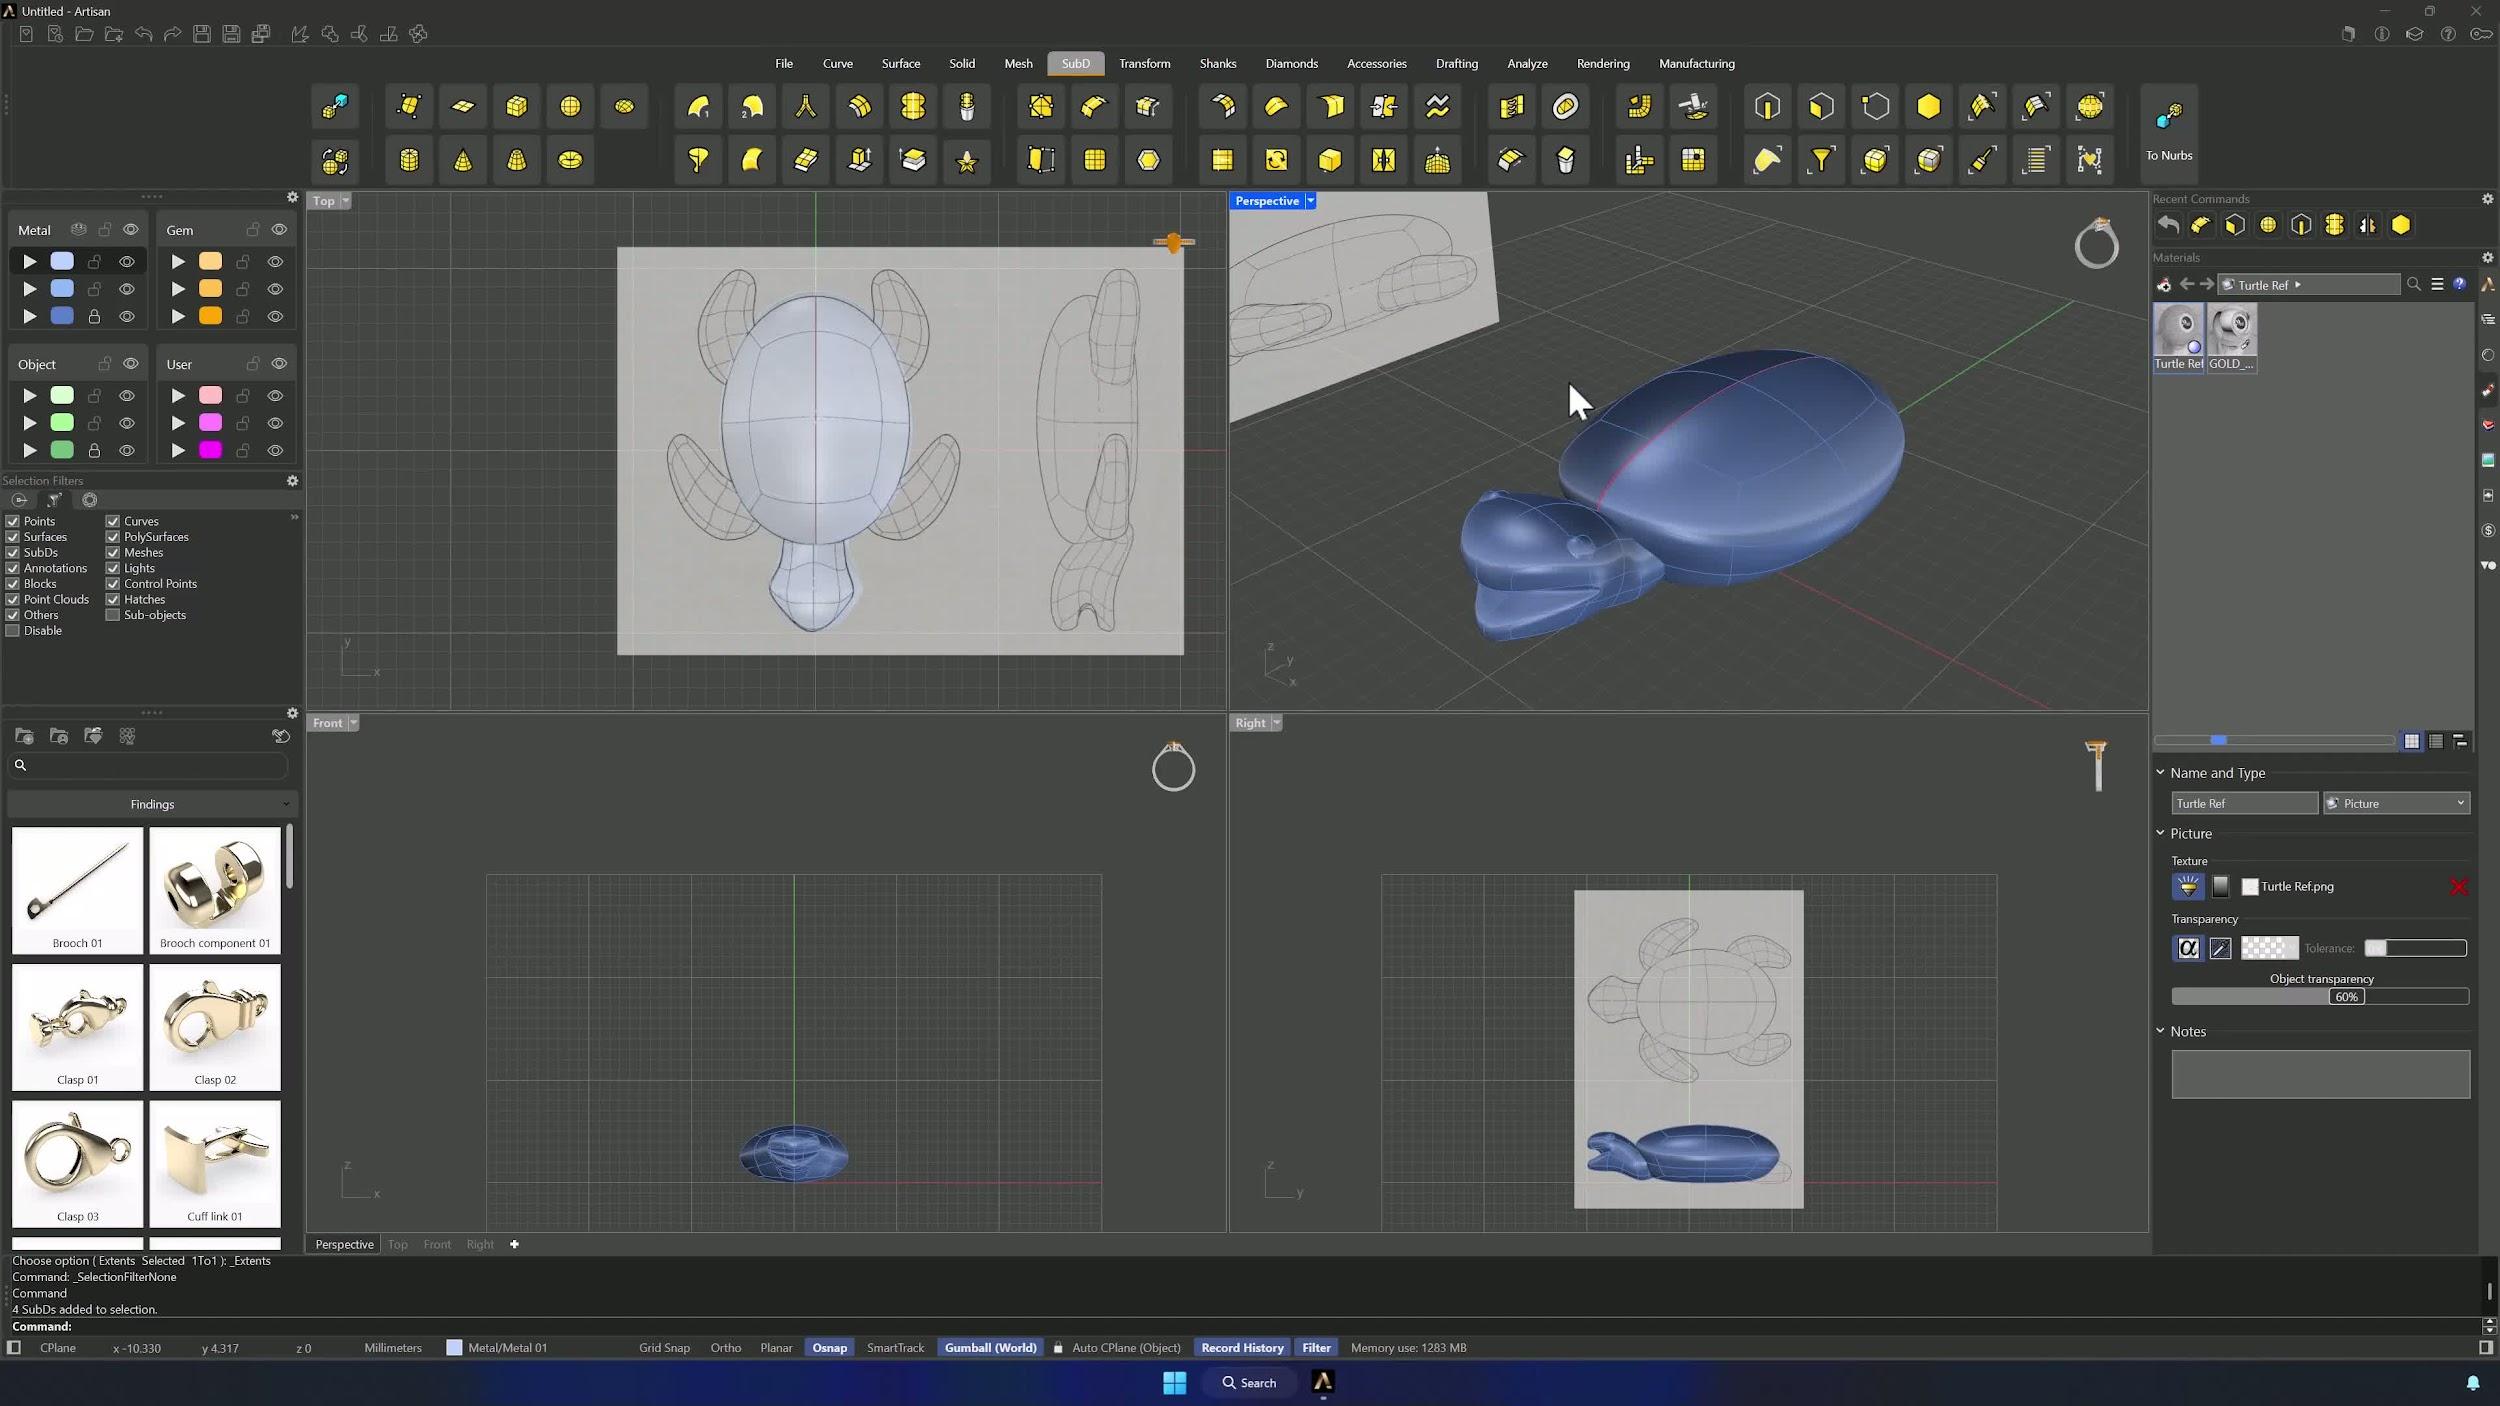Click the SubD sweep 1 rail tool
Viewport: 2500px width, 1406px height.
click(x=698, y=107)
